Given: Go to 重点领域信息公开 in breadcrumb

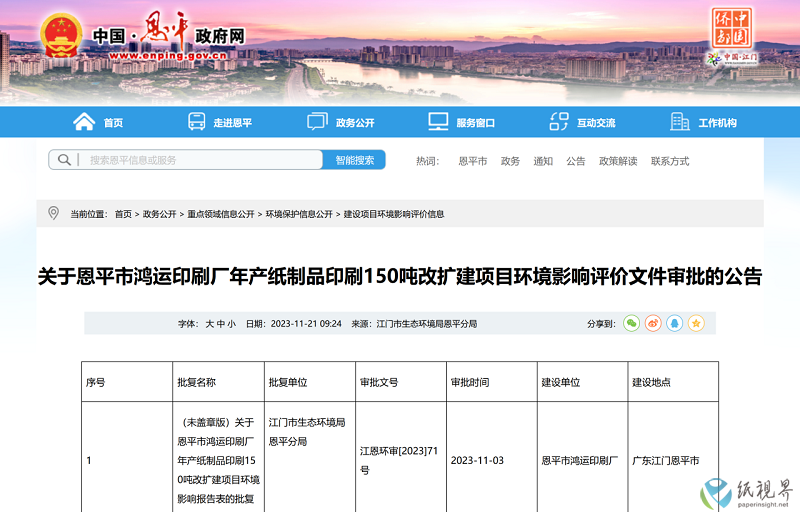Looking at the screenshot, I should (x=220, y=214).
